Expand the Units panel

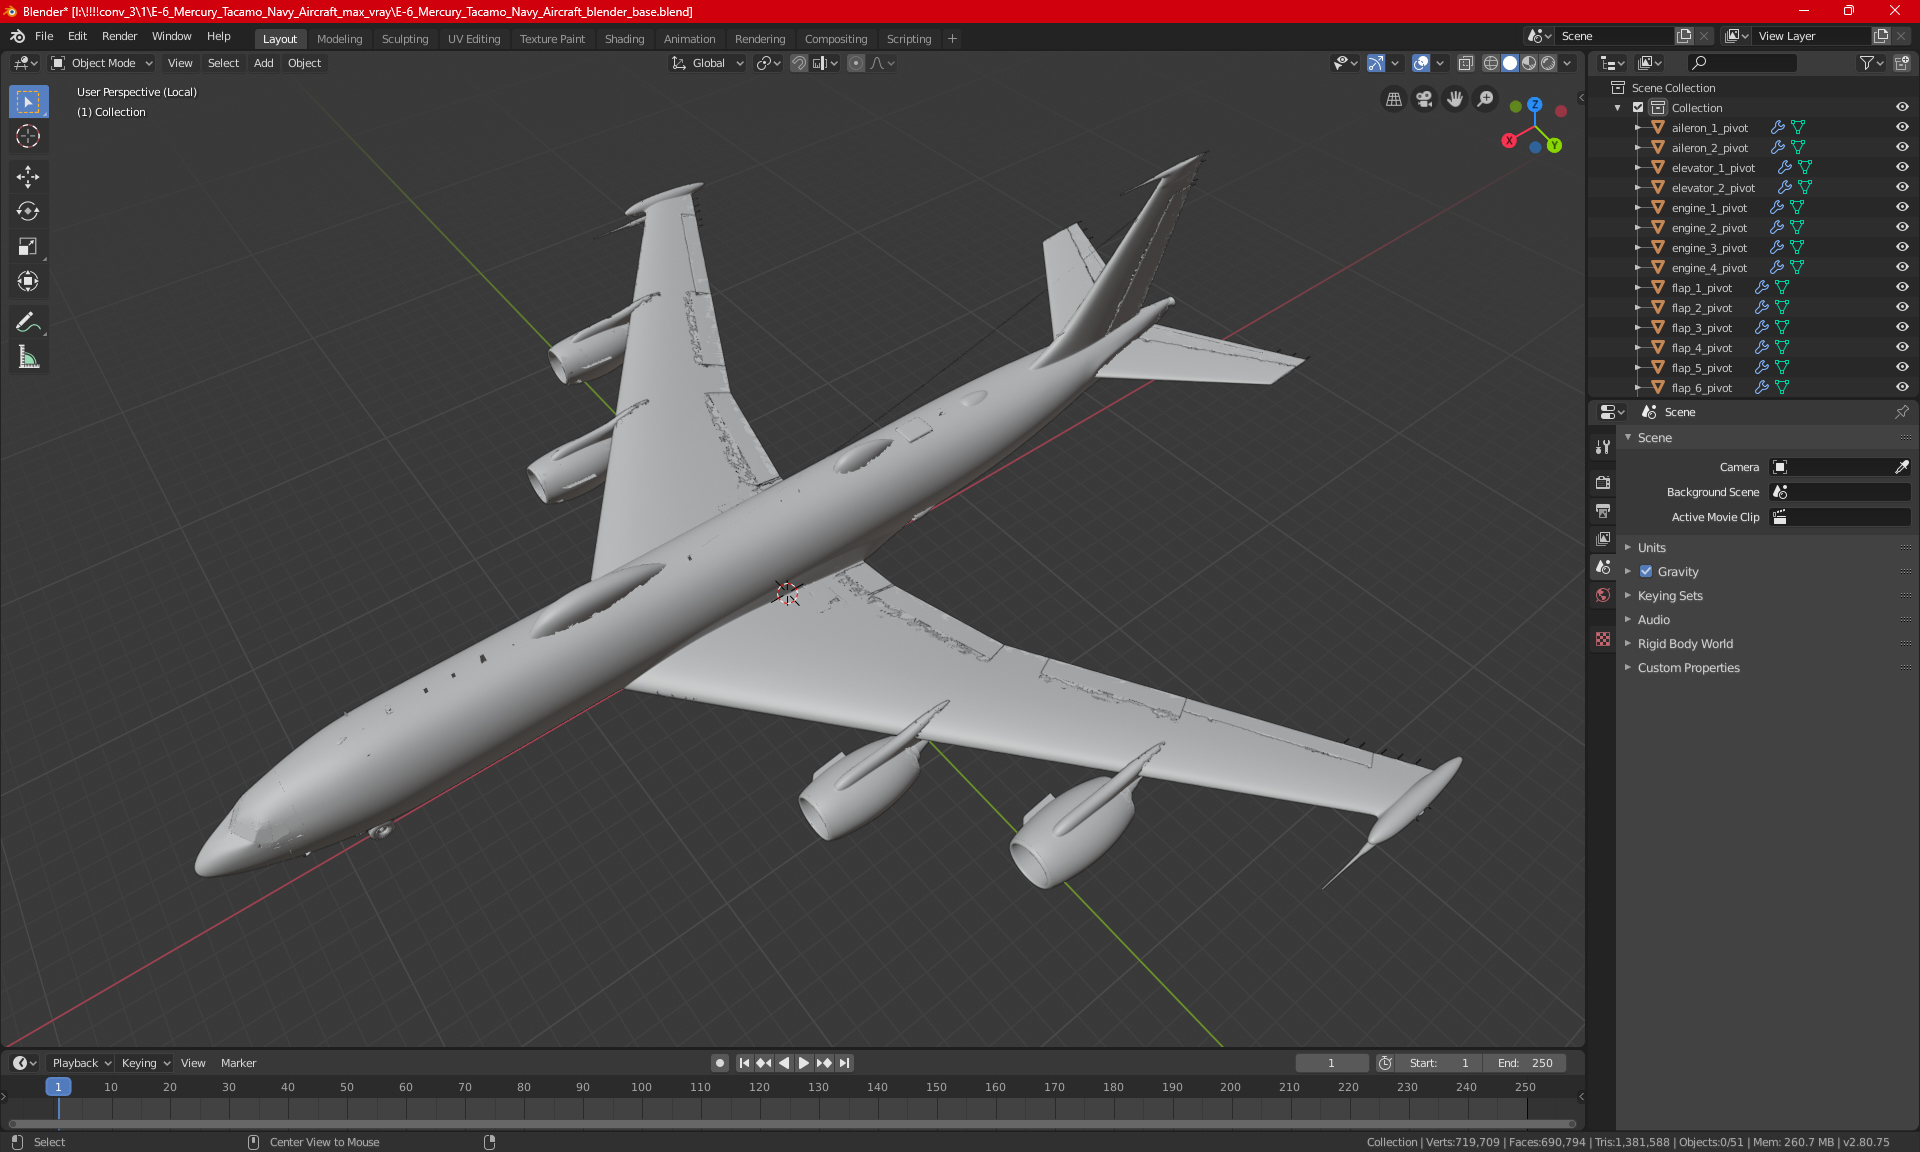click(x=1651, y=548)
